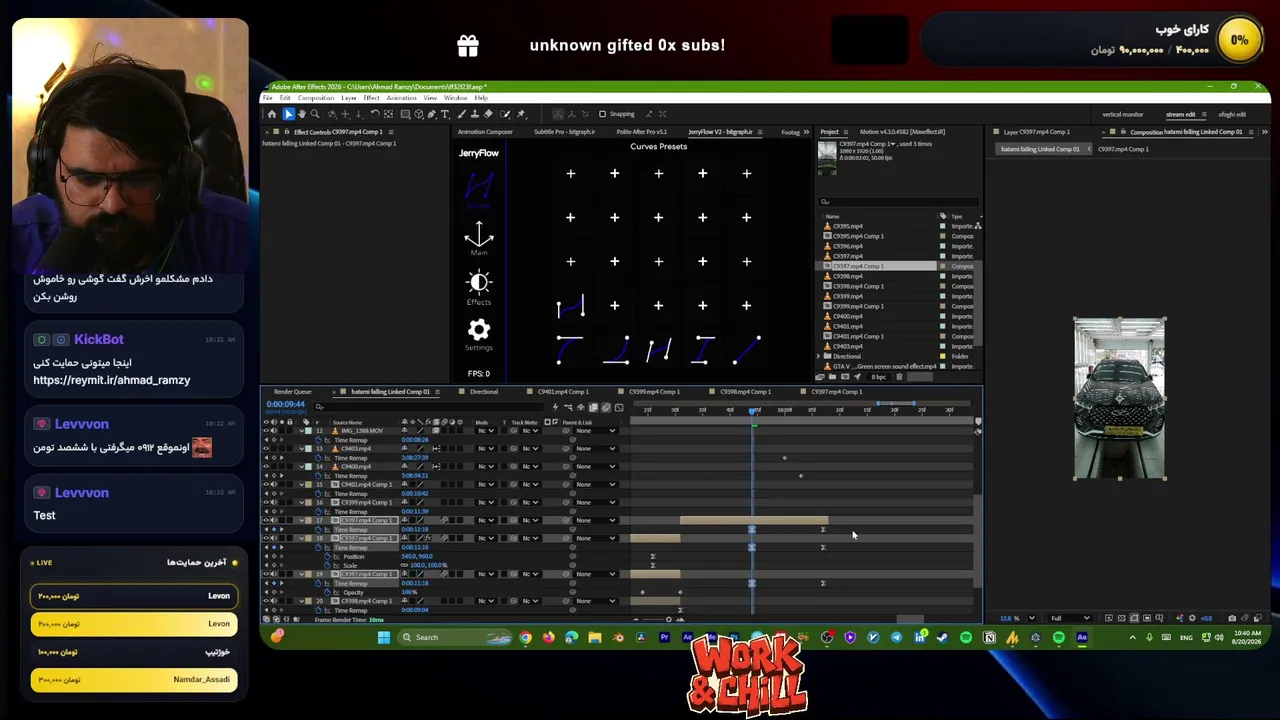This screenshot has height=720, width=1280.
Task: Select the Rectangle shape tool
Action: 404,114
